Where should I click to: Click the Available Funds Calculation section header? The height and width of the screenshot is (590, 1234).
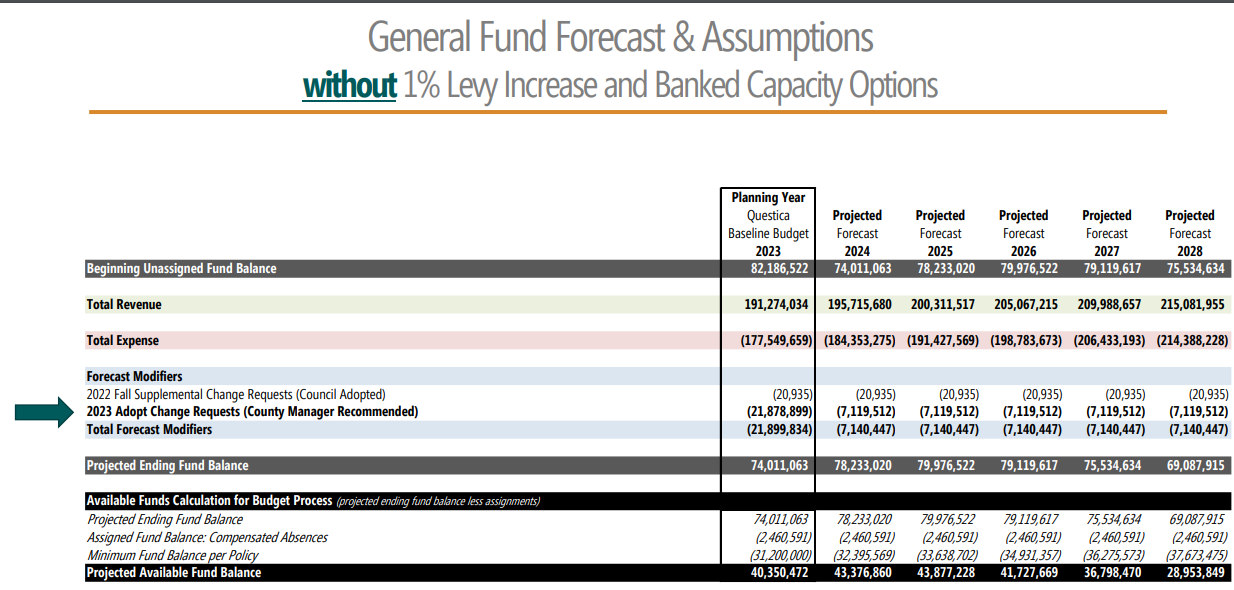click(x=210, y=501)
